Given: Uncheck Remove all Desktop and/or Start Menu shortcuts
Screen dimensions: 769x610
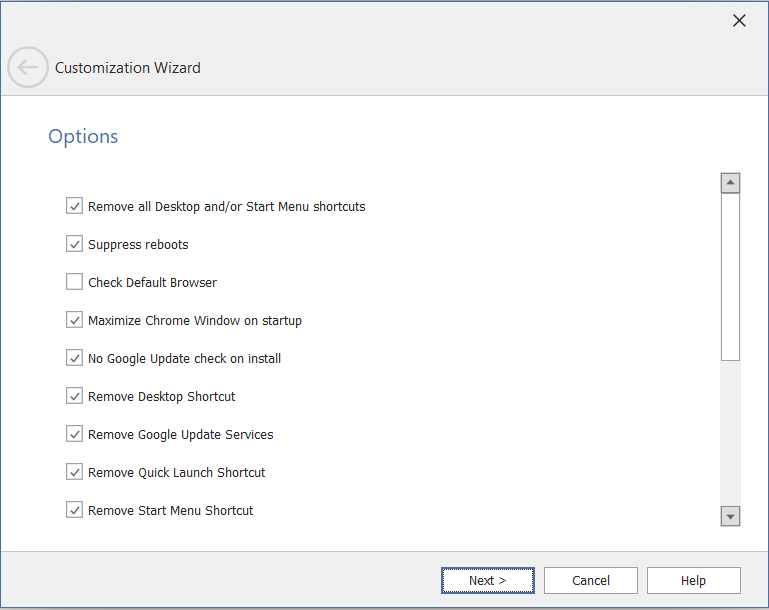Looking at the screenshot, I should 74,206.
